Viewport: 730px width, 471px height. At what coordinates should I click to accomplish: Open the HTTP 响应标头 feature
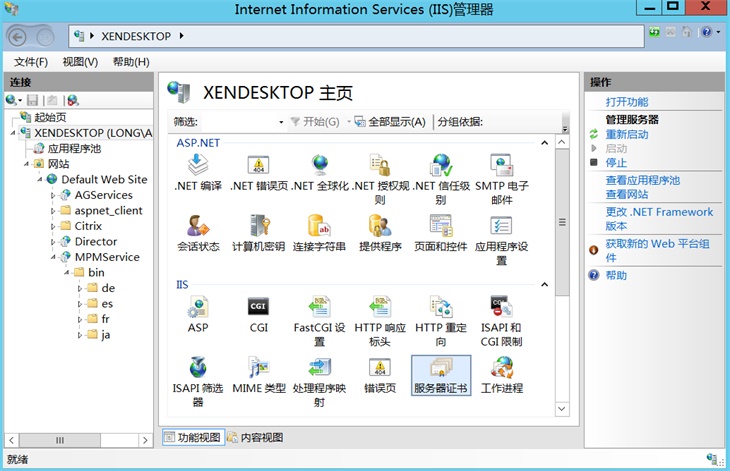pyautogui.click(x=380, y=322)
